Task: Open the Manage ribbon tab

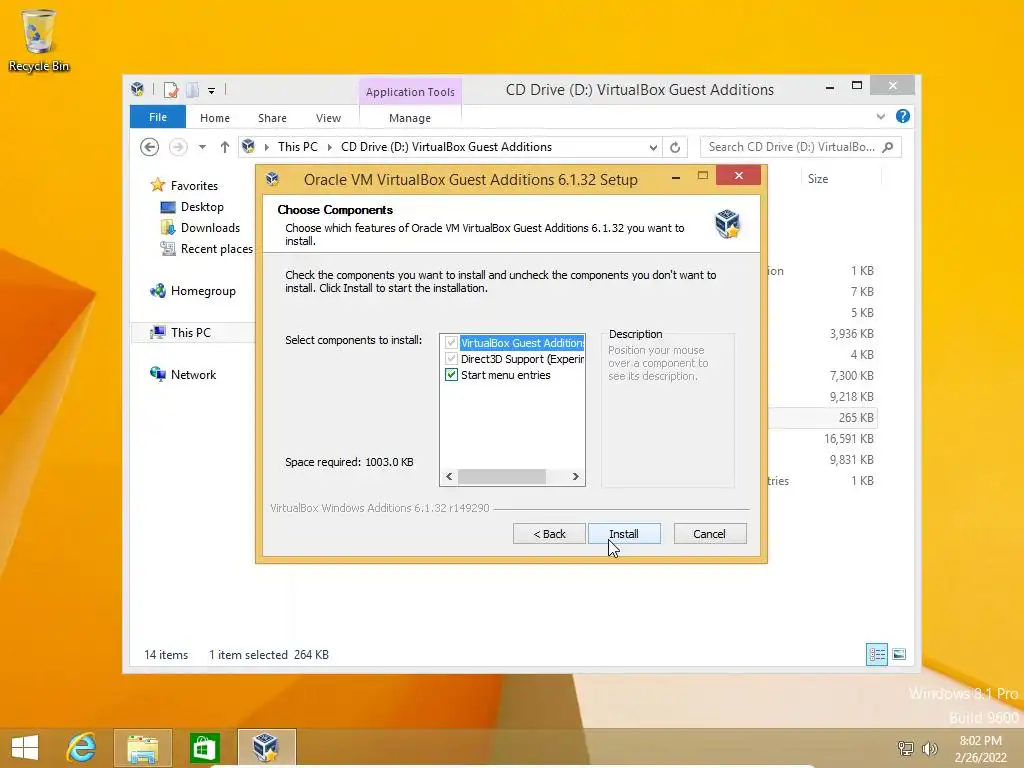Action: (x=410, y=118)
